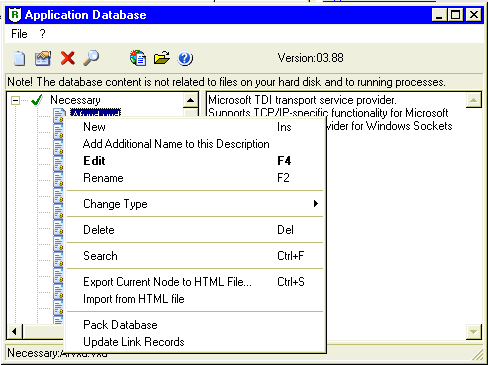Screen dimensions: 488x365
Task: Click the tree panel scroll up arrow
Action: tap(191, 100)
